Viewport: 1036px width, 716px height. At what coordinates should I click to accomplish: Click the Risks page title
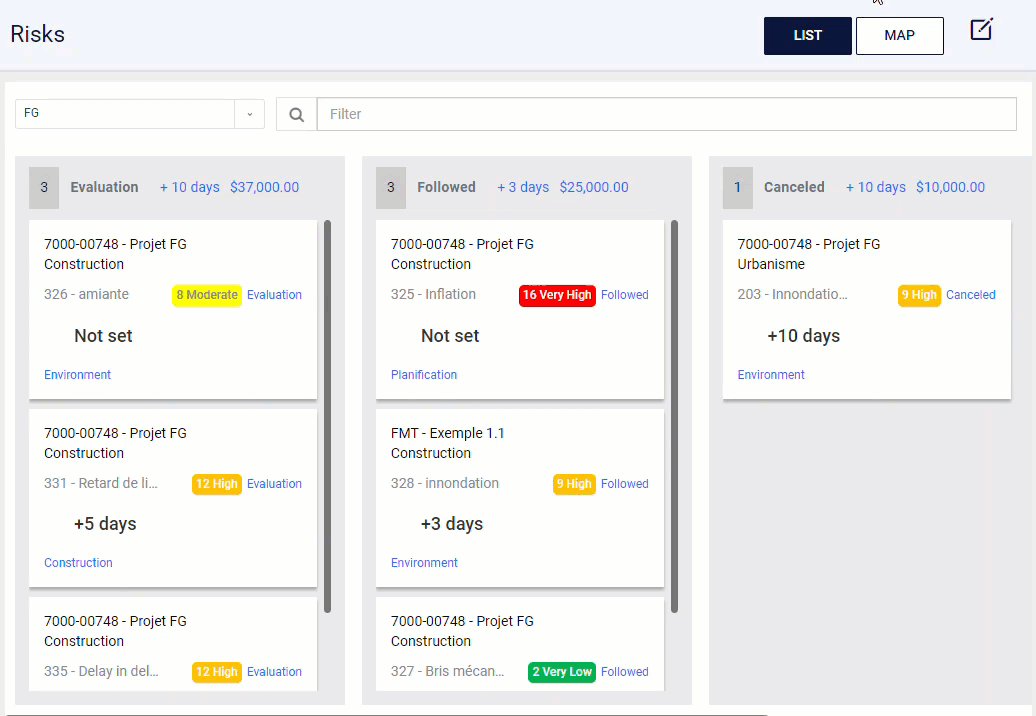point(38,34)
